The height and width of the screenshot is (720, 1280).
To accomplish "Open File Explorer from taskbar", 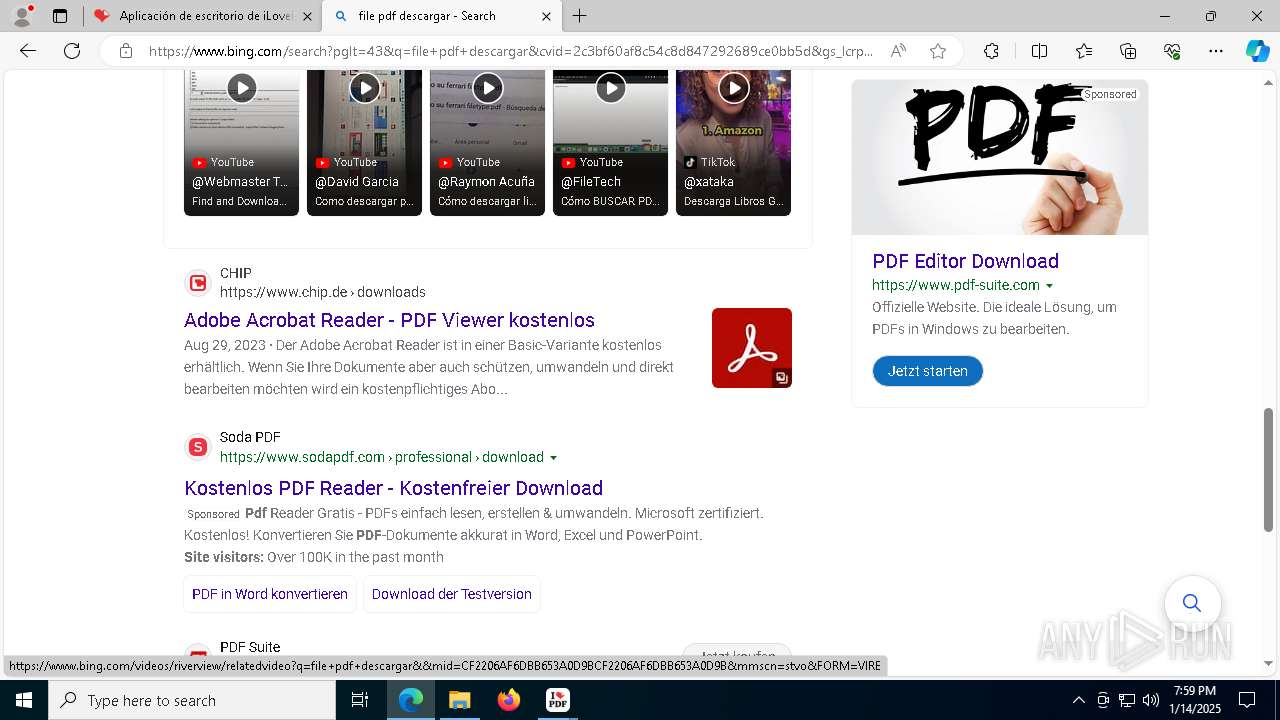I will pos(459,700).
